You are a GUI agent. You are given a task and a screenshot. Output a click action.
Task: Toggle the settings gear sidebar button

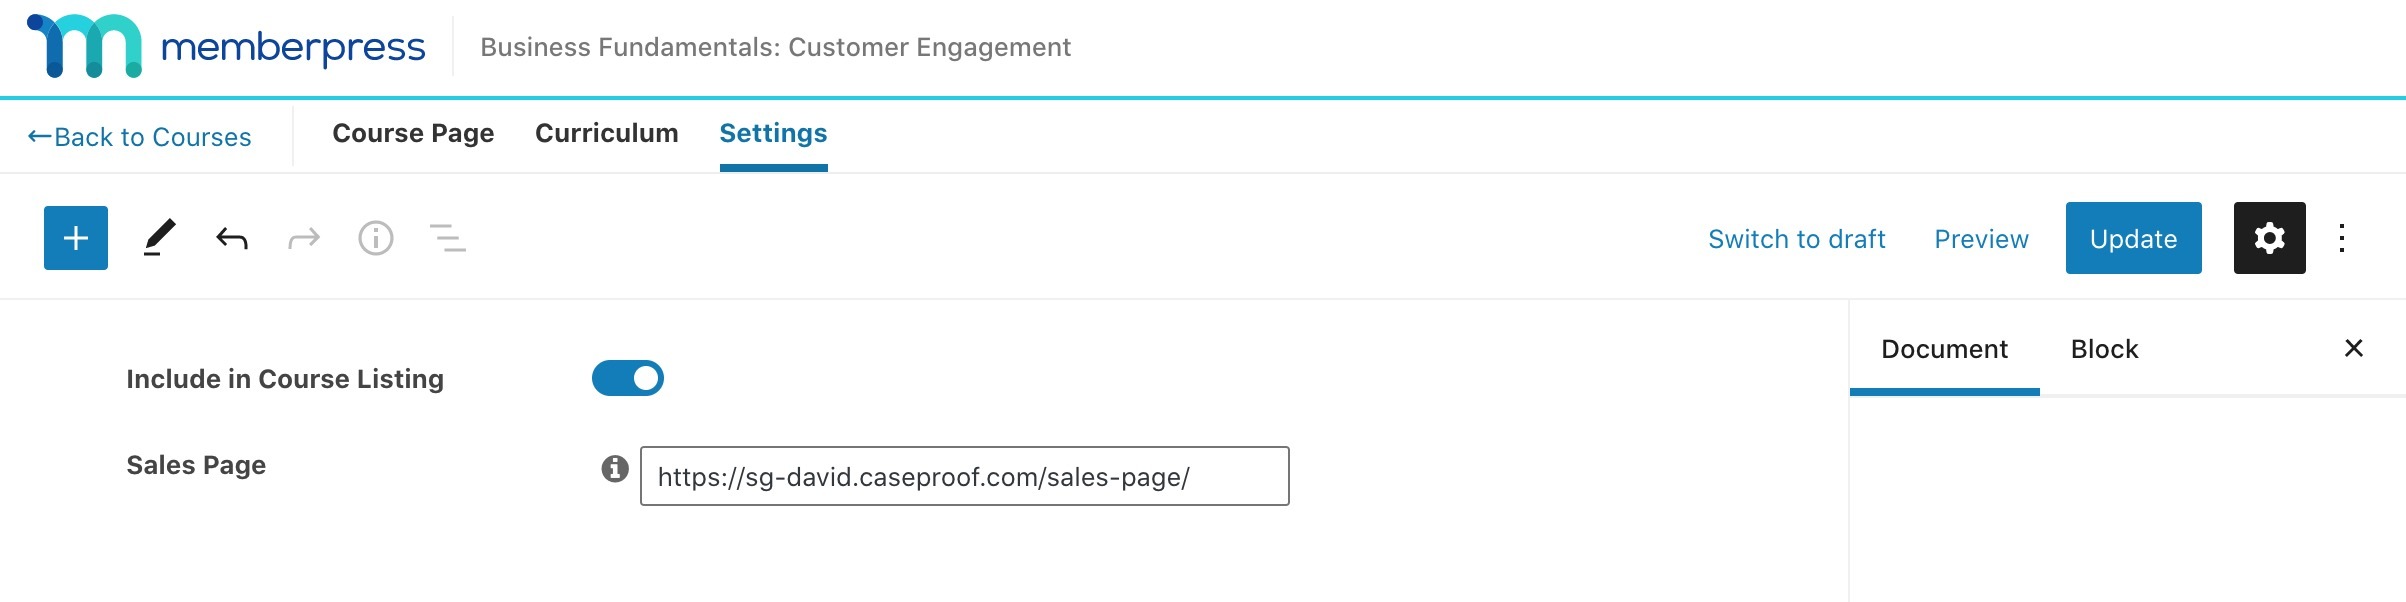(x=2270, y=238)
